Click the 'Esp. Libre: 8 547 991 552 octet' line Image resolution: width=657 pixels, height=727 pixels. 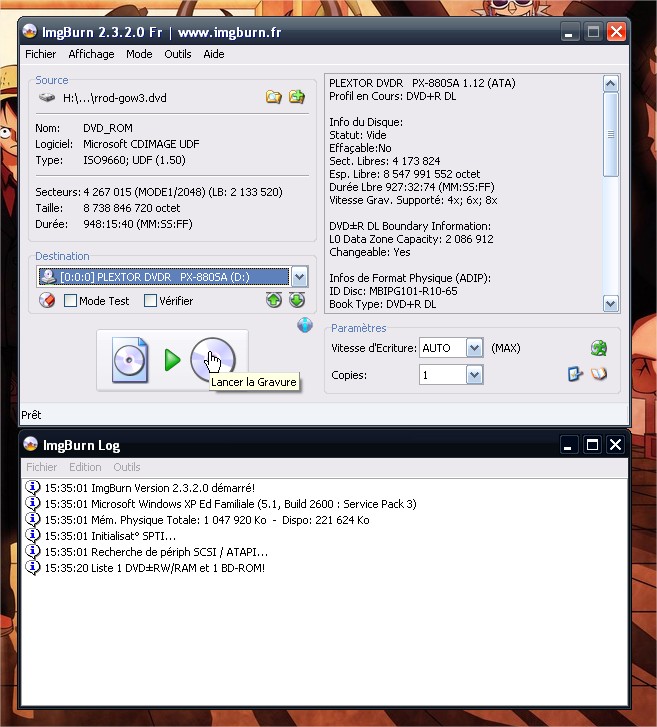coord(404,174)
